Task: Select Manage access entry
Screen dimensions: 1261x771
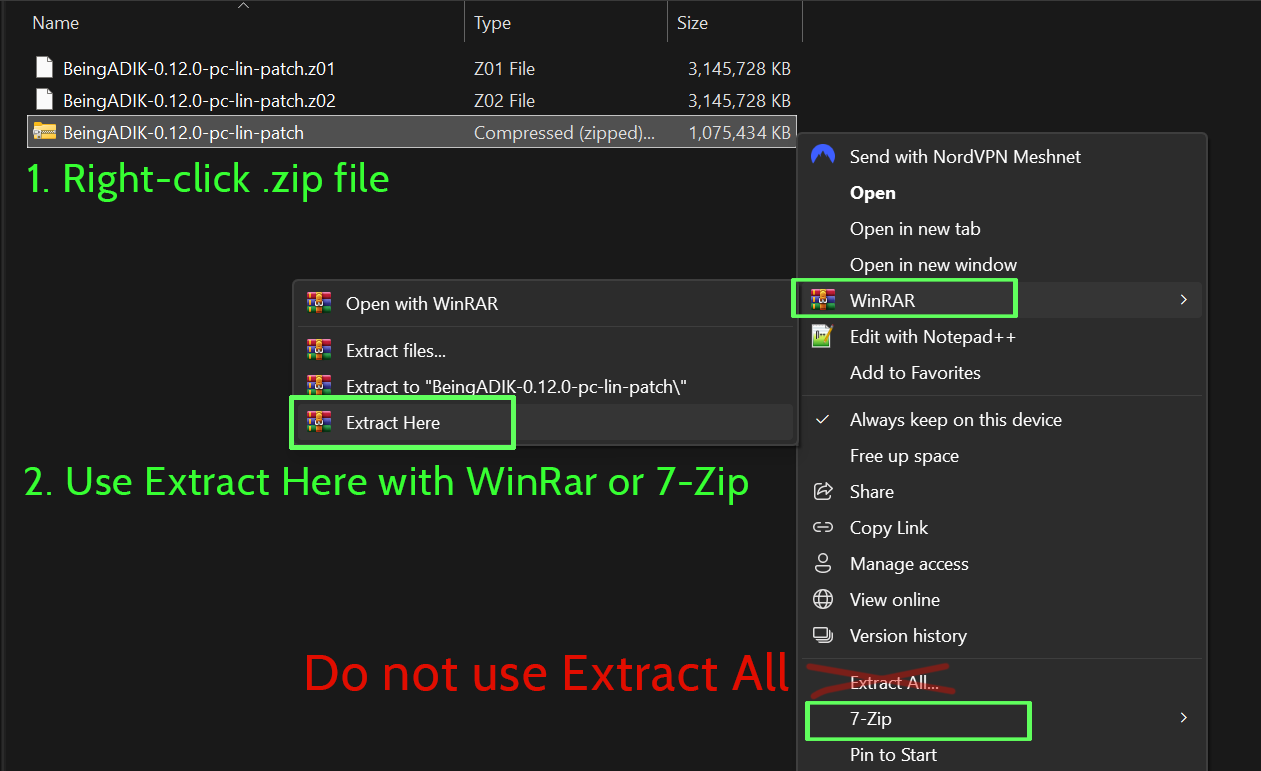Action: [x=909, y=563]
